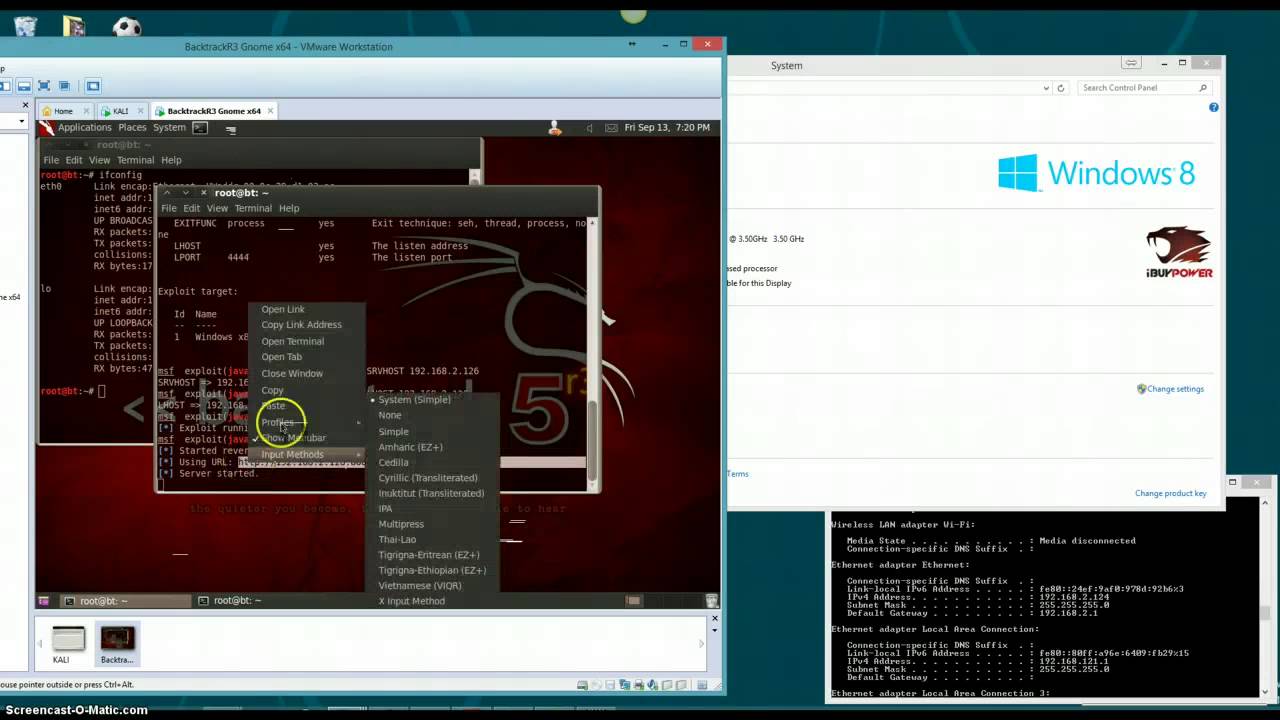
Task: Select Backtrack VM thumbnail
Action: tap(117, 644)
